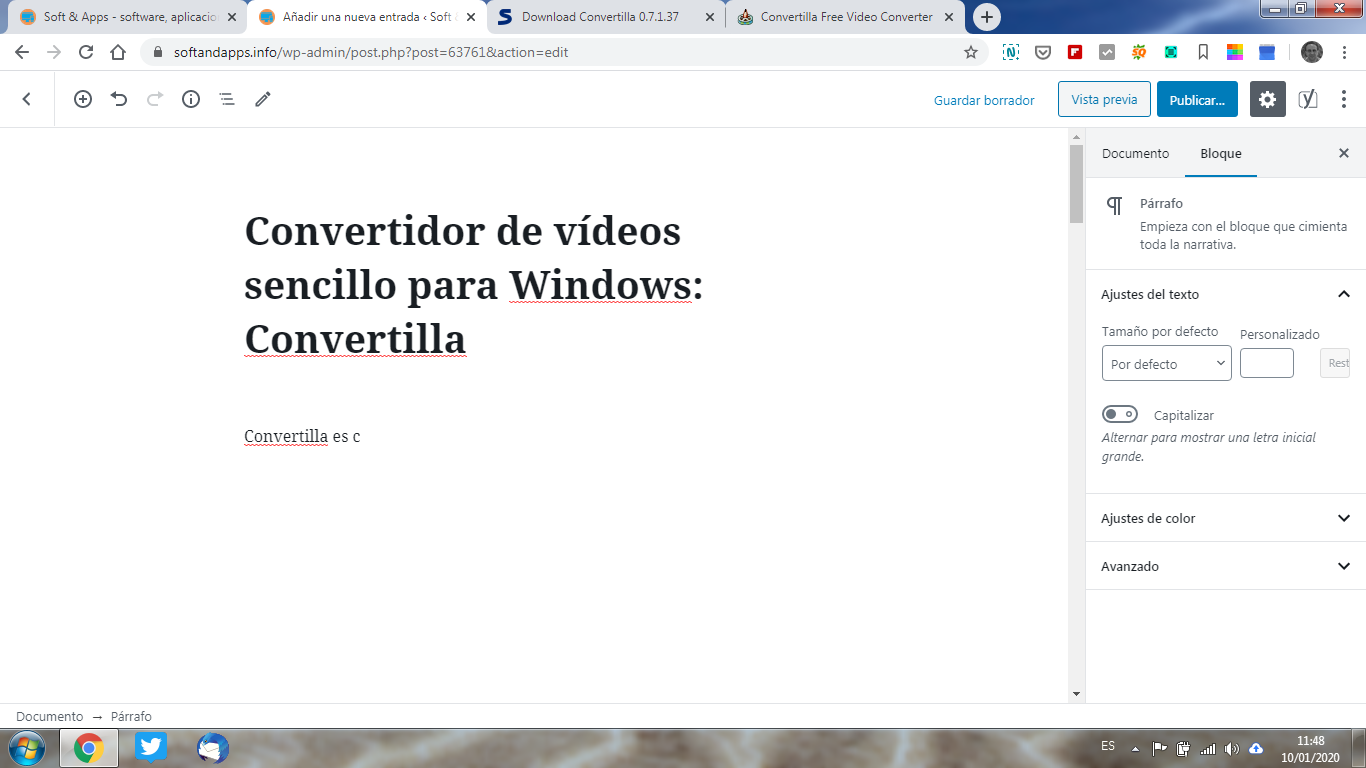Switch to Convertilla Free Video Converter tab
1366x768 pixels.
[x=845, y=17]
